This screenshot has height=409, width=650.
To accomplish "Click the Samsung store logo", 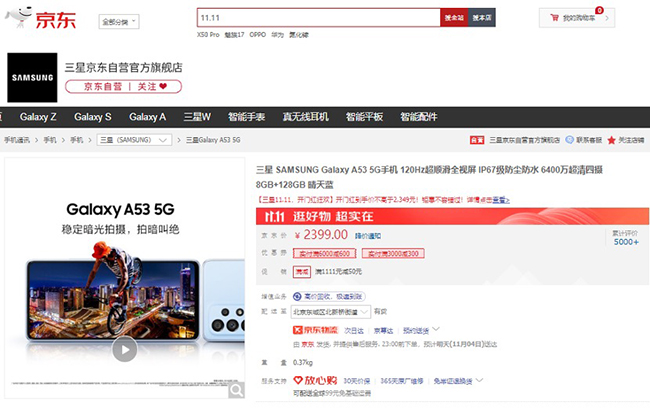I will (32, 77).
